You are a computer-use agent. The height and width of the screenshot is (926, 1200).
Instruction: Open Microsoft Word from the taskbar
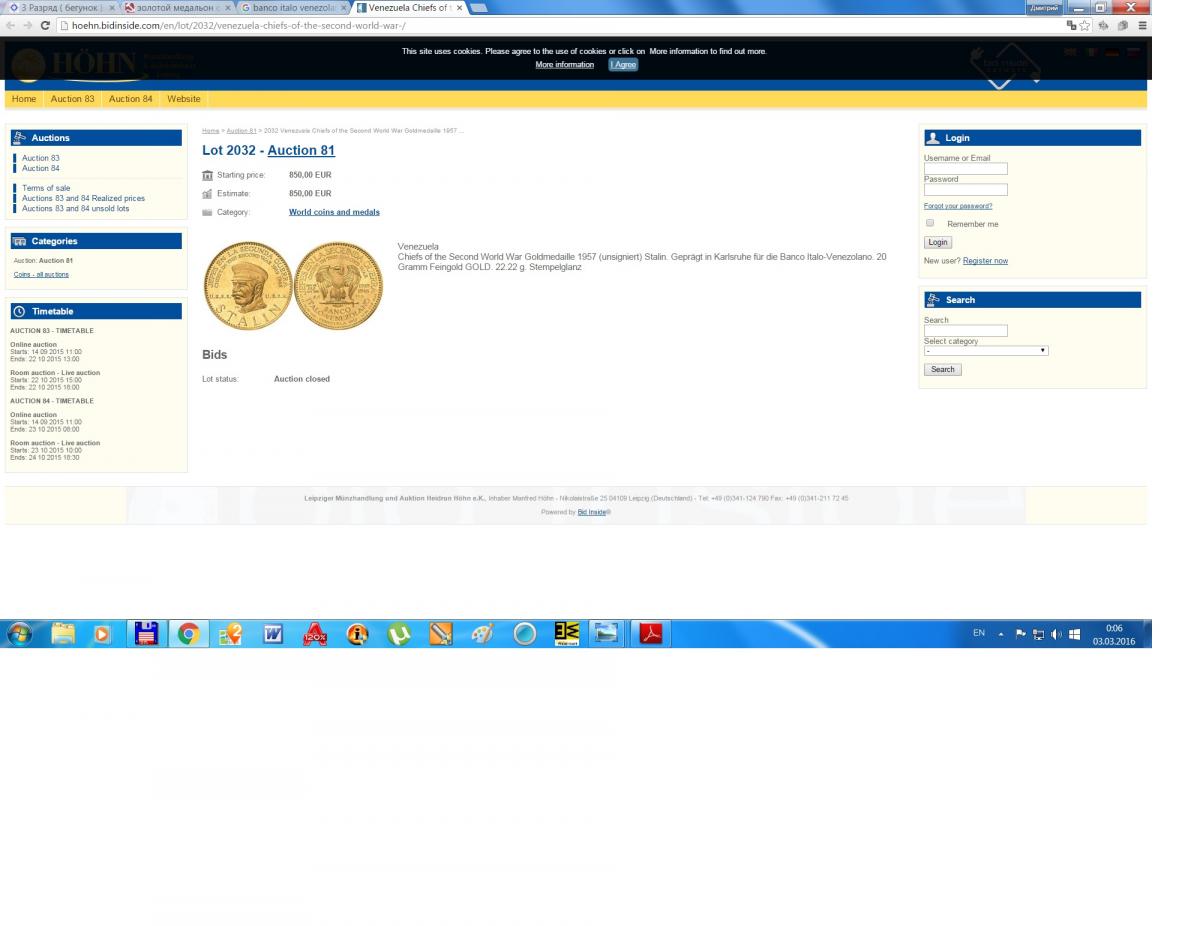tap(272, 633)
